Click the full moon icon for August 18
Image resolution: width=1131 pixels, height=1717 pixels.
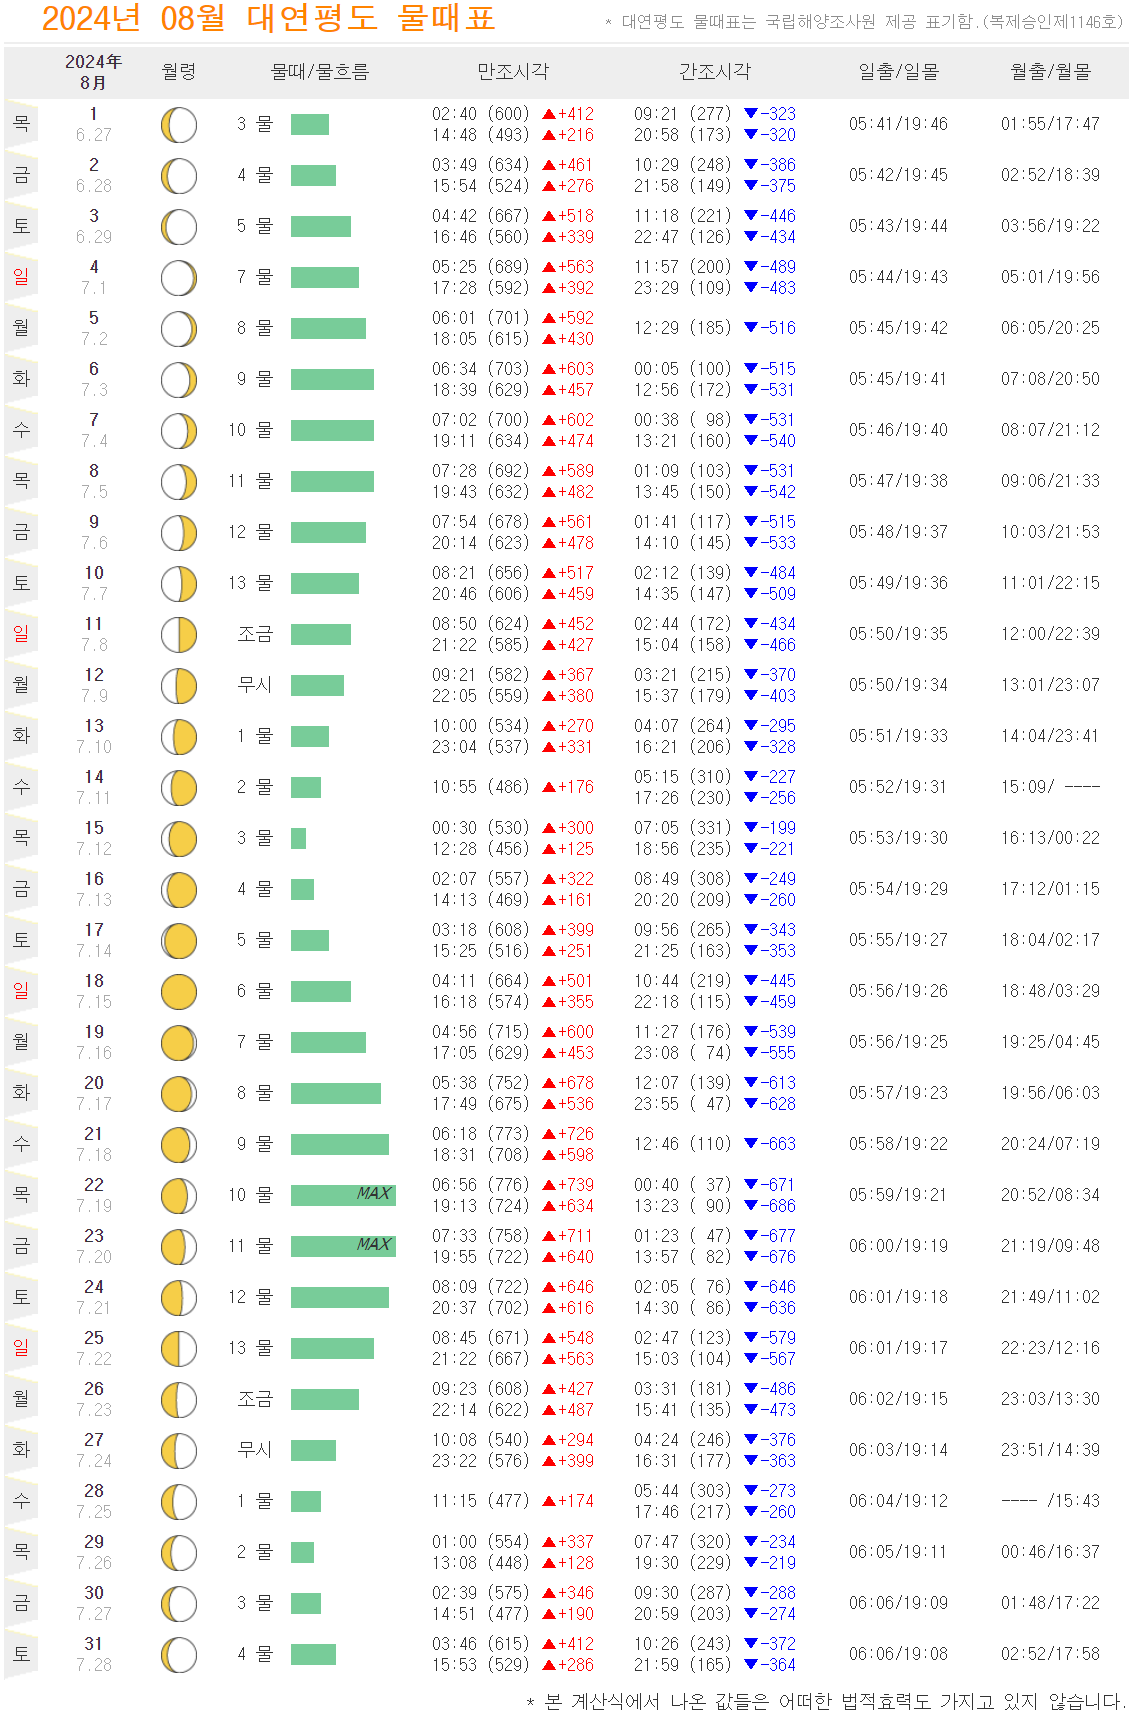pyautogui.click(x=179, y=992)
